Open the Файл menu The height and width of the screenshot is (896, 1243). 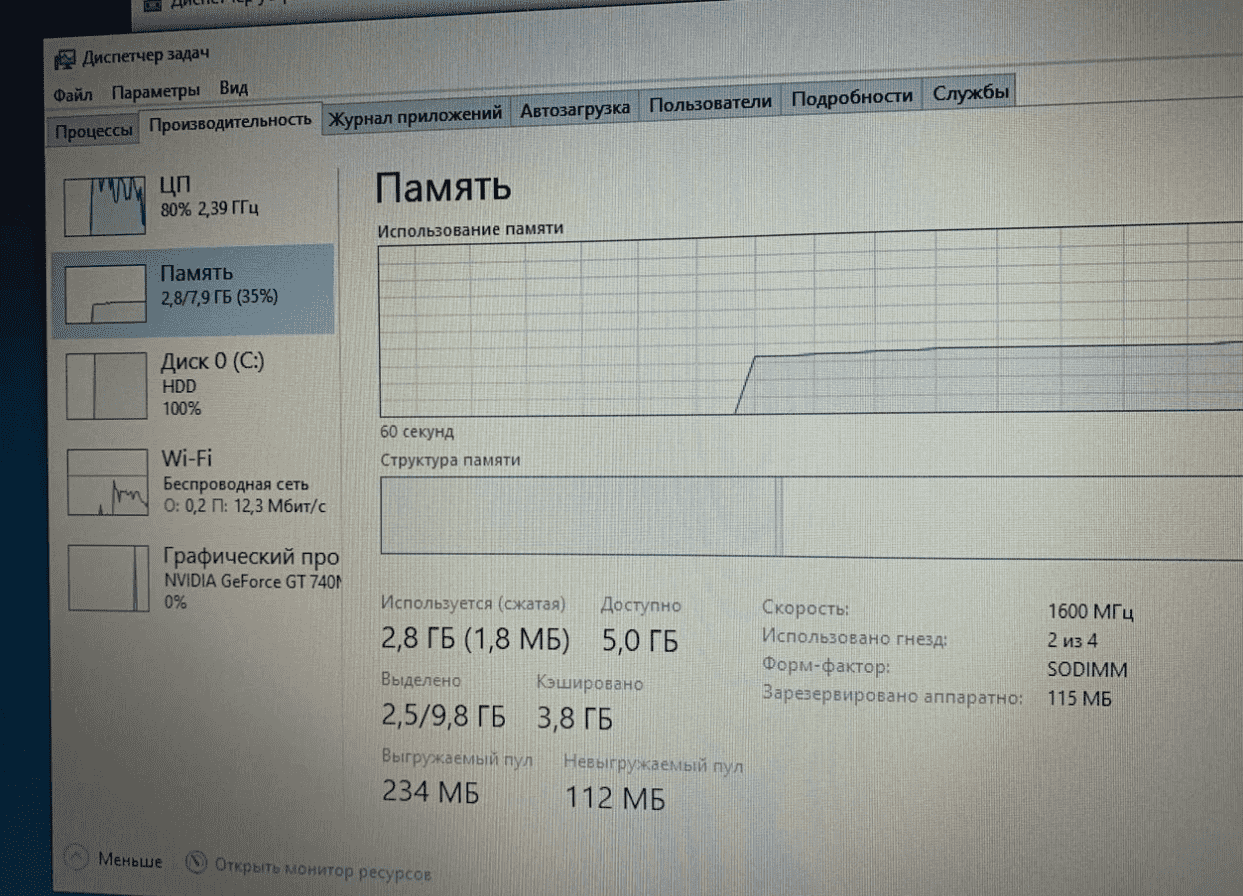pyautogui.click(x=73, y=93)
